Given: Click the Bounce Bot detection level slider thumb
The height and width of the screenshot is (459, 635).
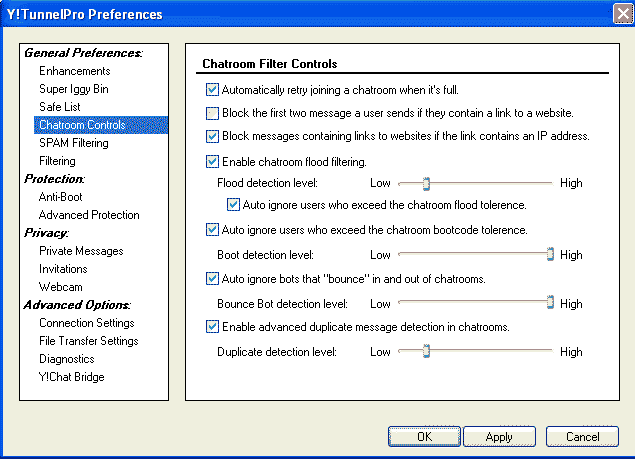Looking at the screenshot, I should point(550,302).
